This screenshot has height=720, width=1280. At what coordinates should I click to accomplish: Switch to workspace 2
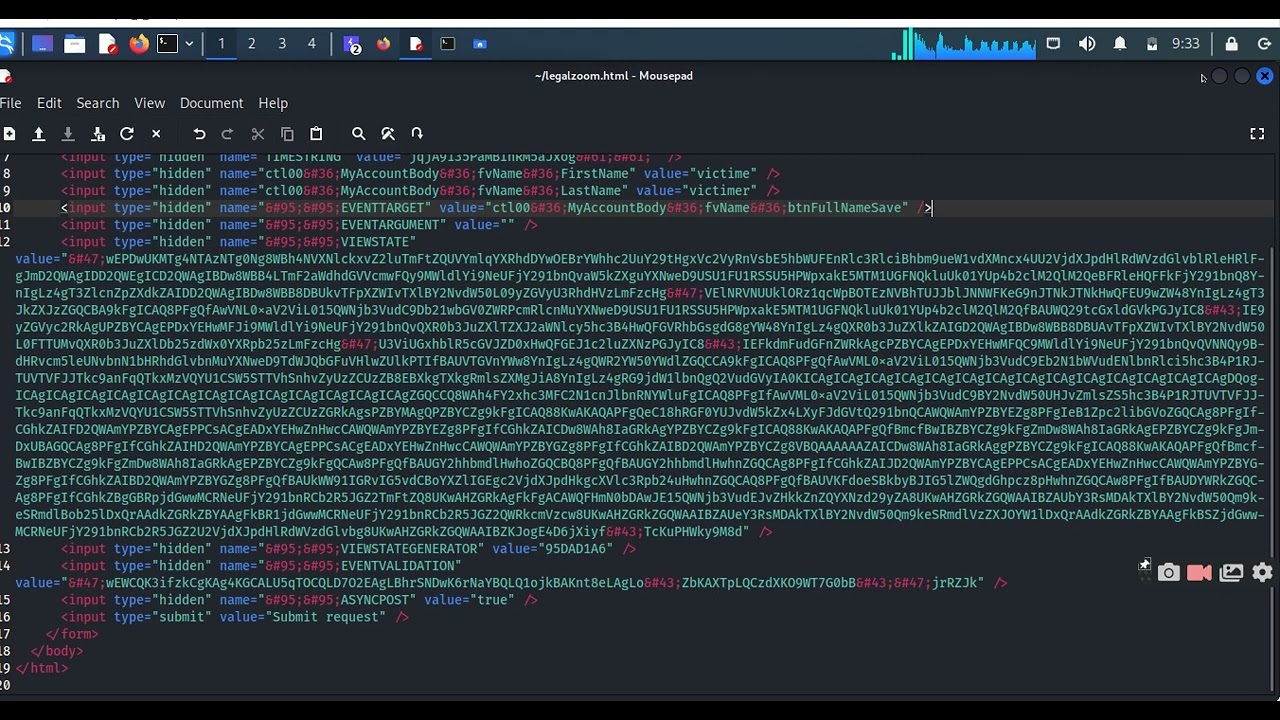coord(252,44)
